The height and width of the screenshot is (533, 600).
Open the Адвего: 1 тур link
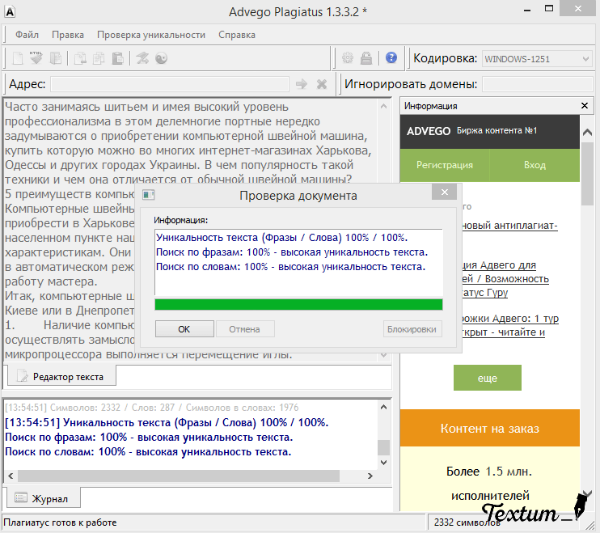pyautogui.click(x=510, y=318)
